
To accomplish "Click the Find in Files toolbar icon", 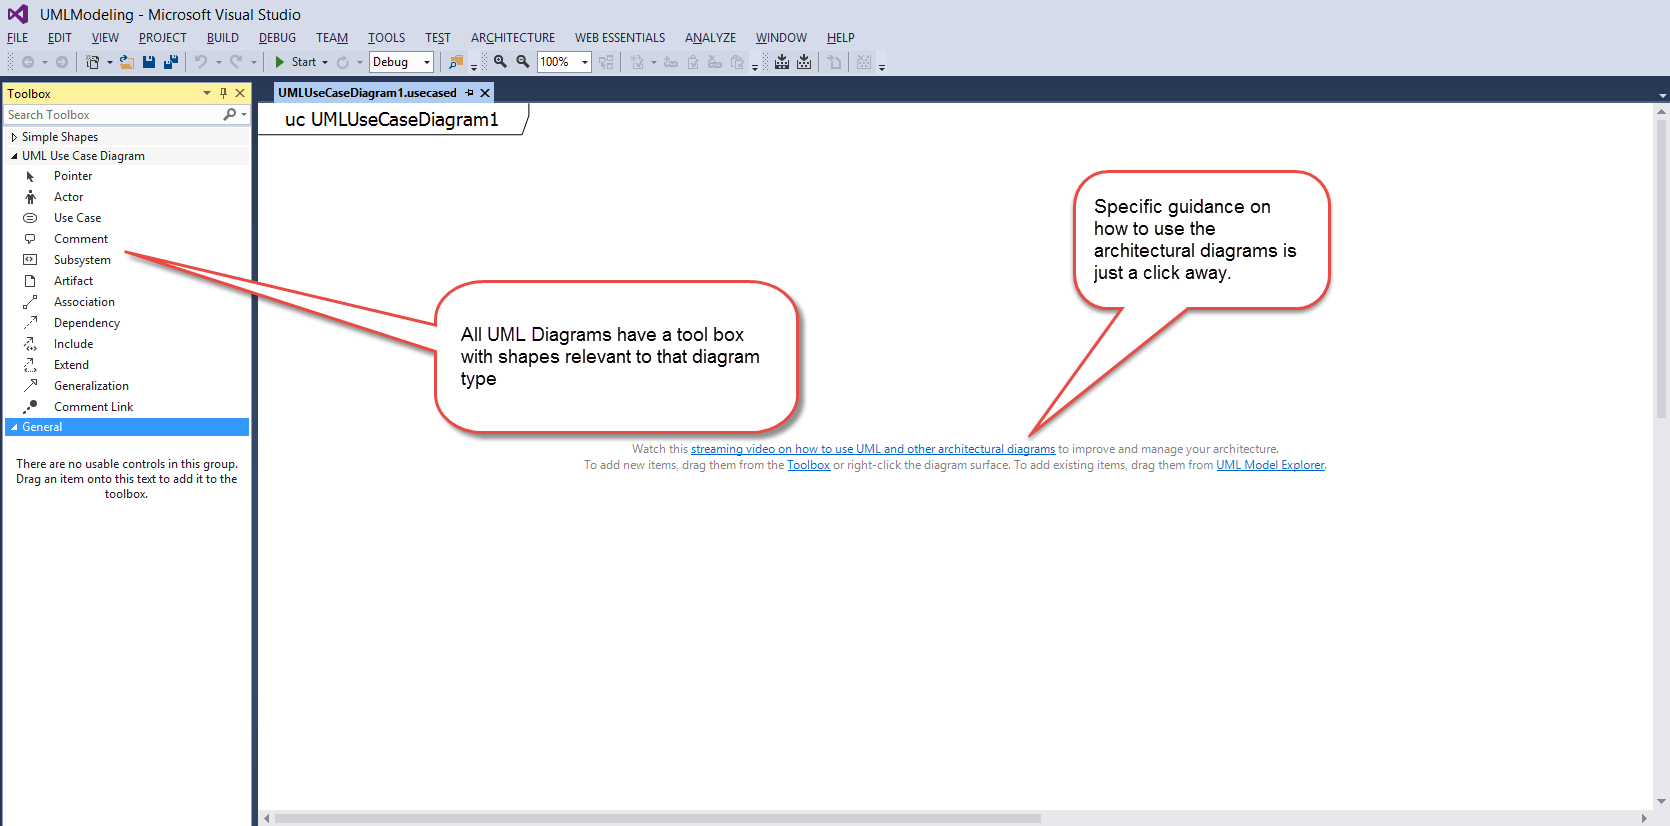I will tap(456, 62).
